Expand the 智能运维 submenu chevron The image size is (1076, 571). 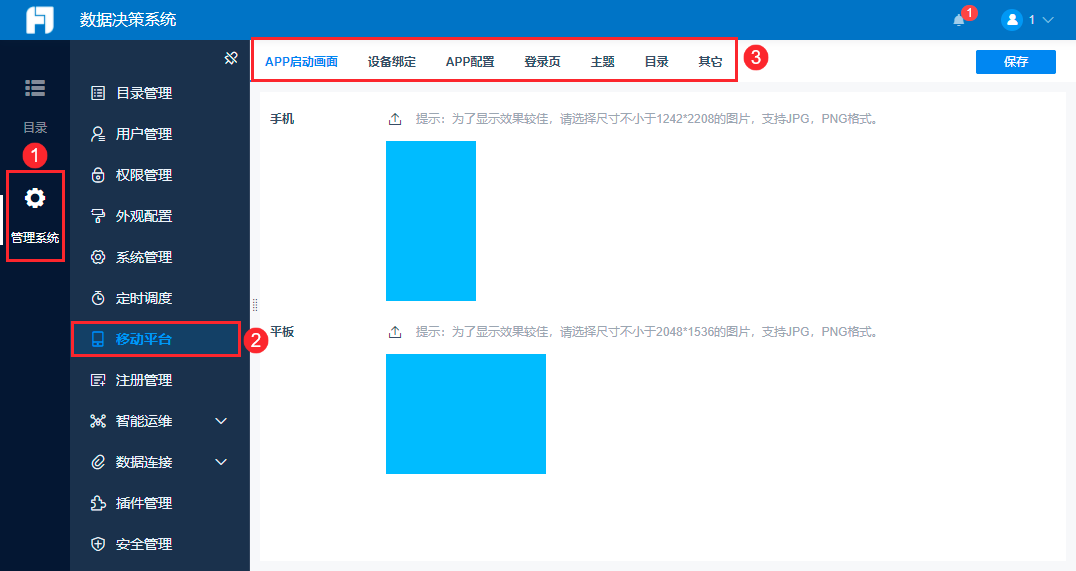pos(221,421)
